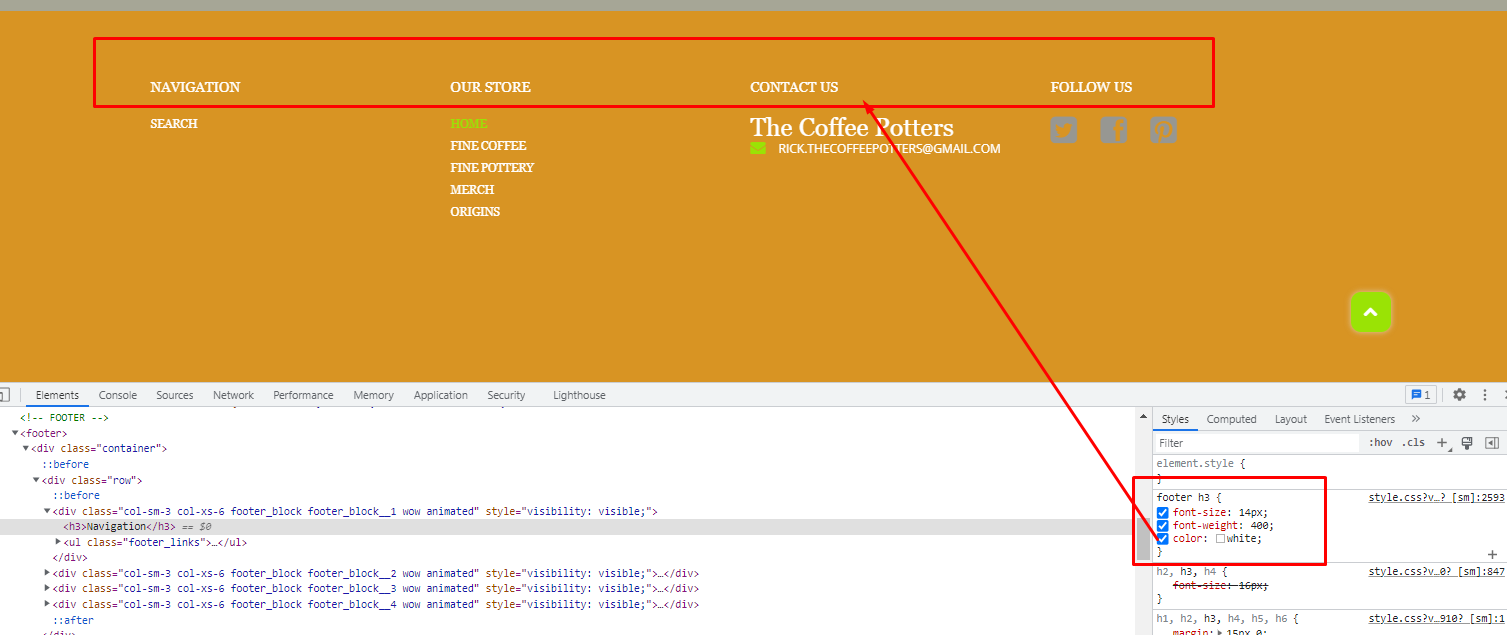The width and height of the screenshot is (1507, 635).
Task: Open DevTools settings gear
Action: [x=1459, y=395]
